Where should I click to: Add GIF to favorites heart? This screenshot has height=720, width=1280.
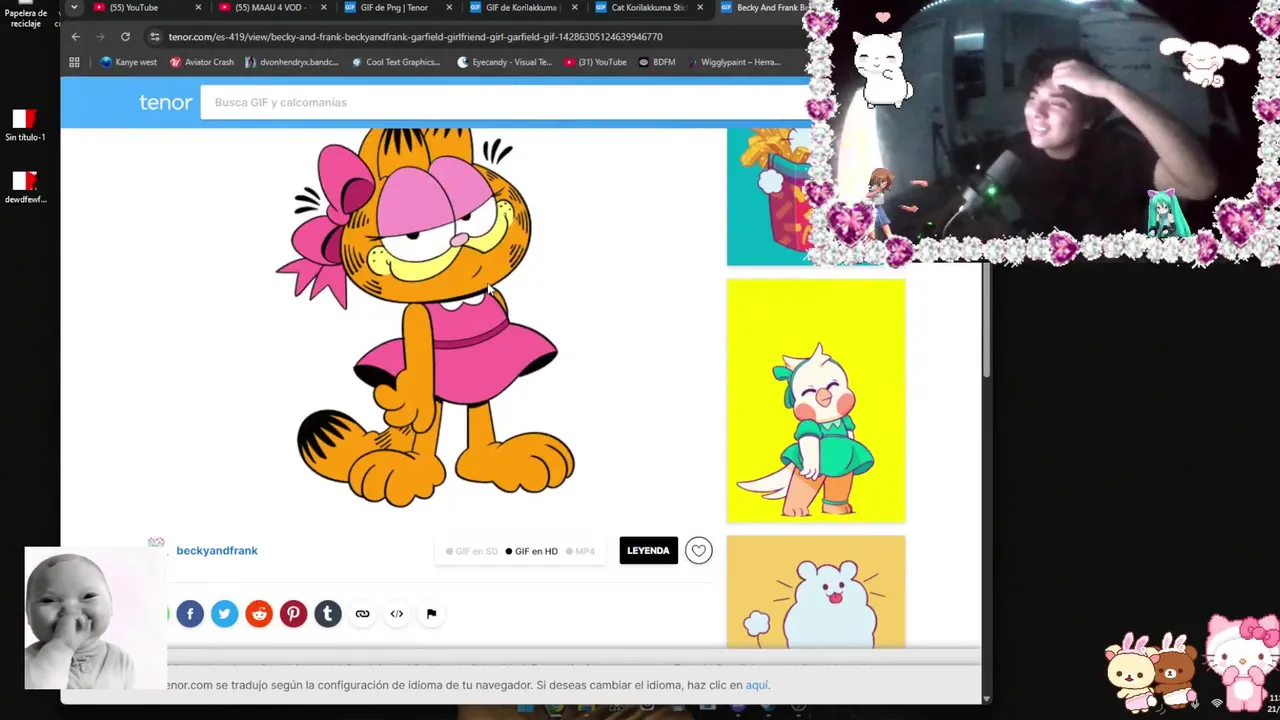[699, 551]
